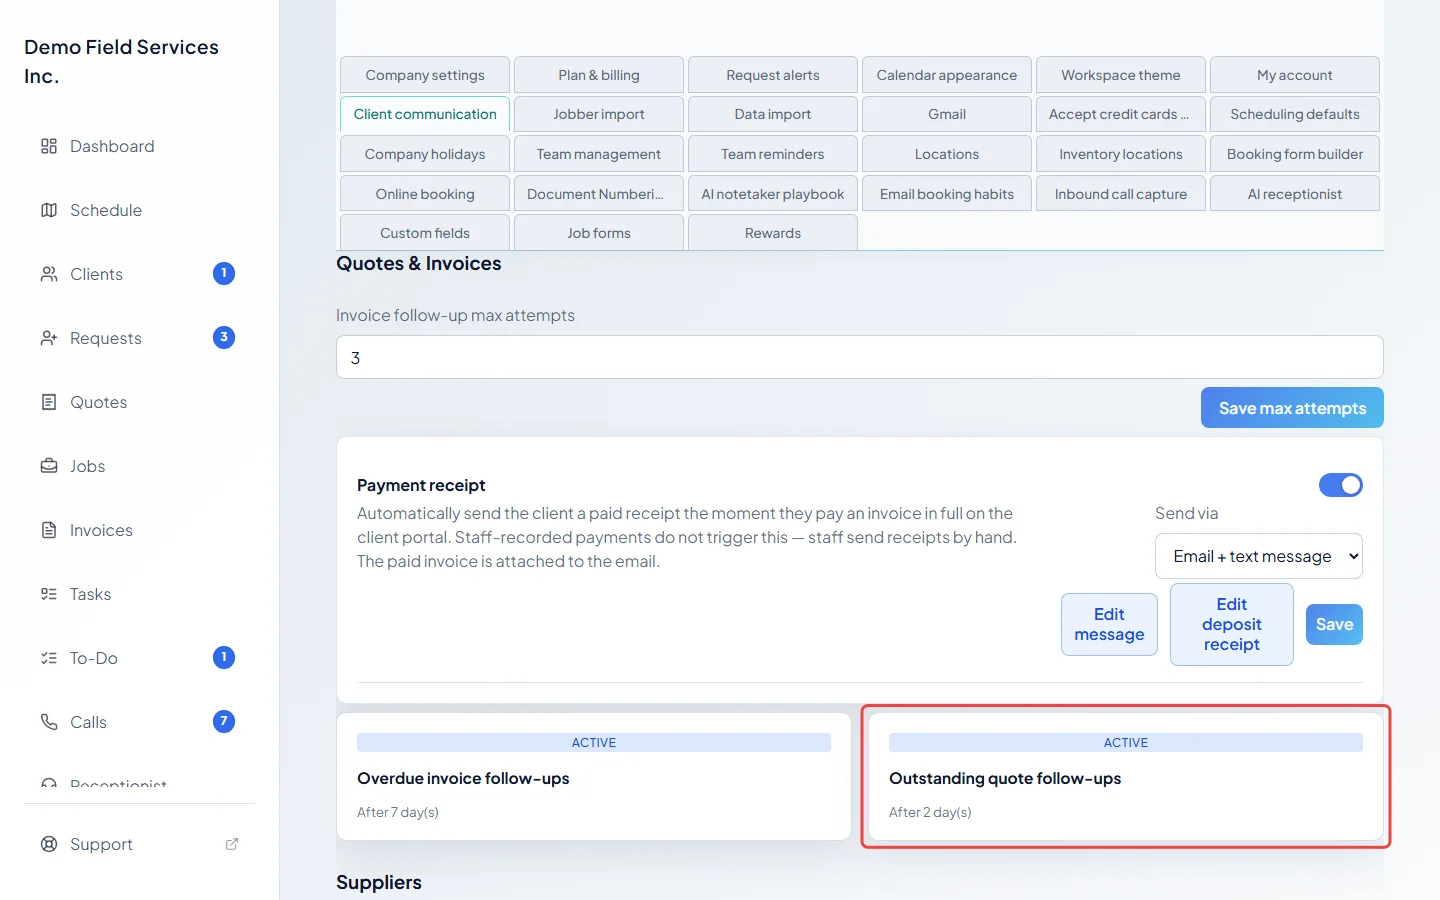Open the Overdue invoice follow-ups card
This screenshot has height=900, width=1440.
tap(594, 776)
